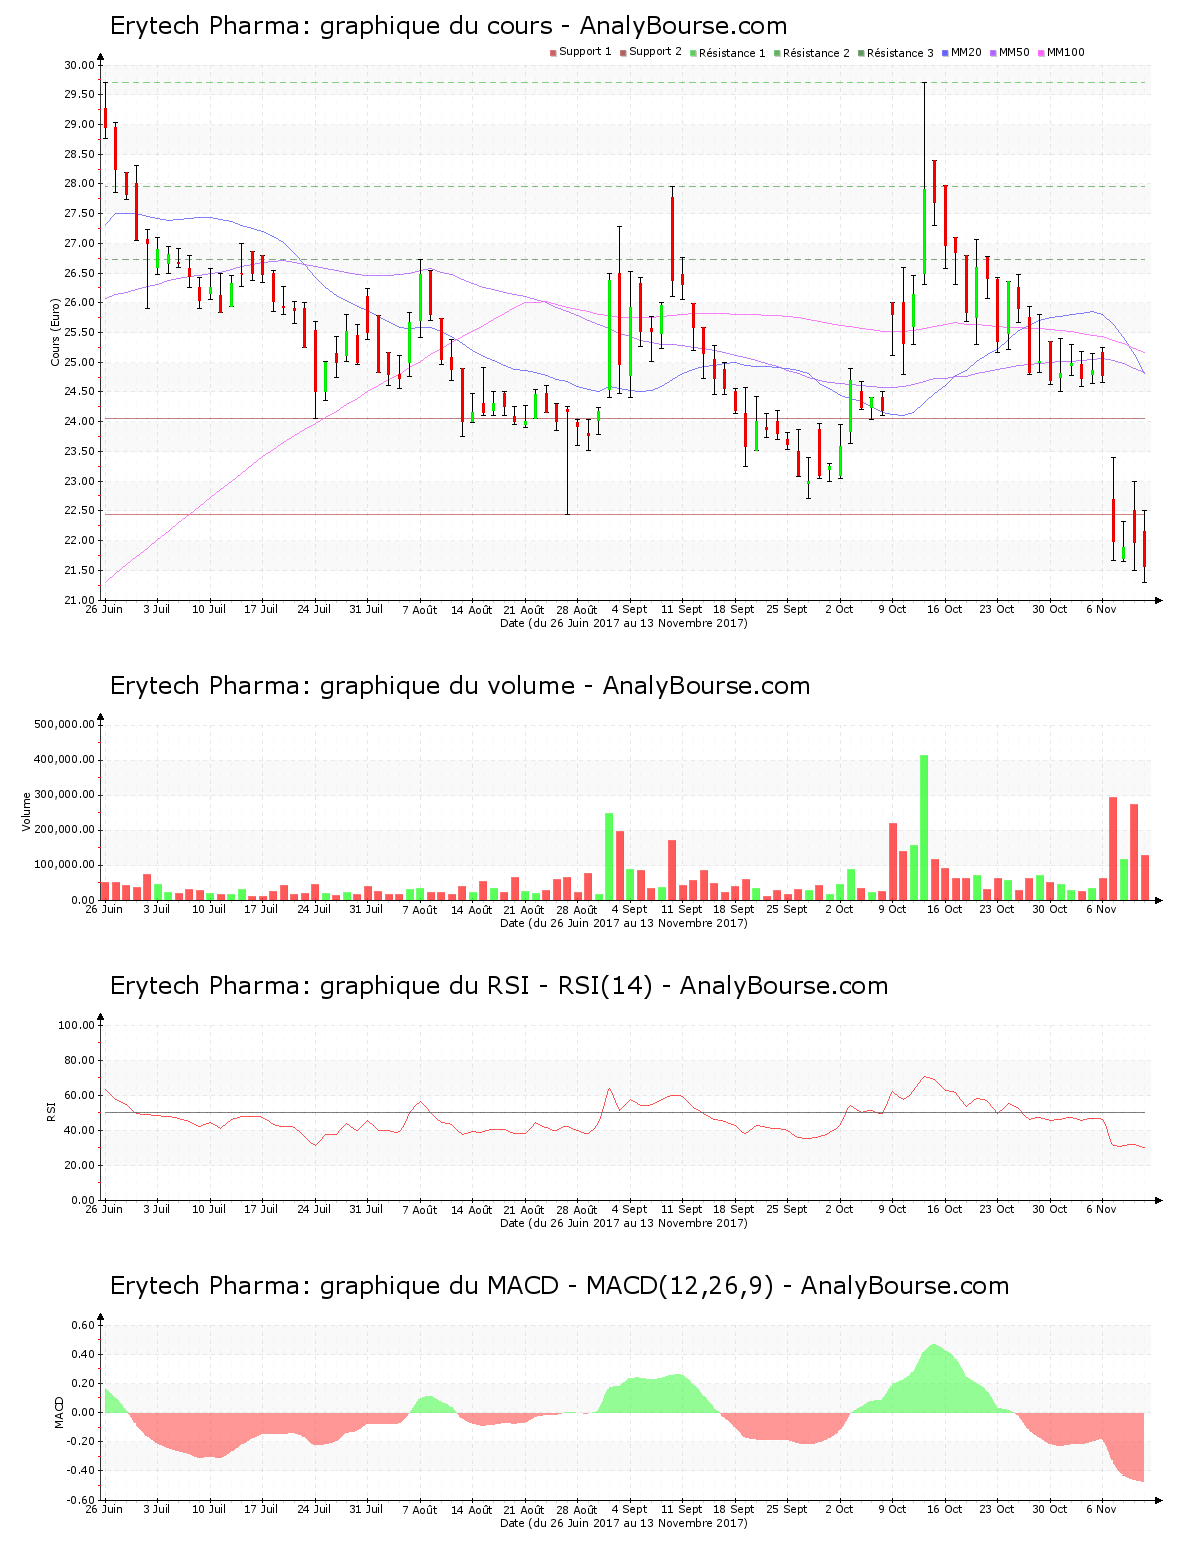1200x1550 pixels.
Task: Click the 0.60 MACD axis value
Action: 82,1326
